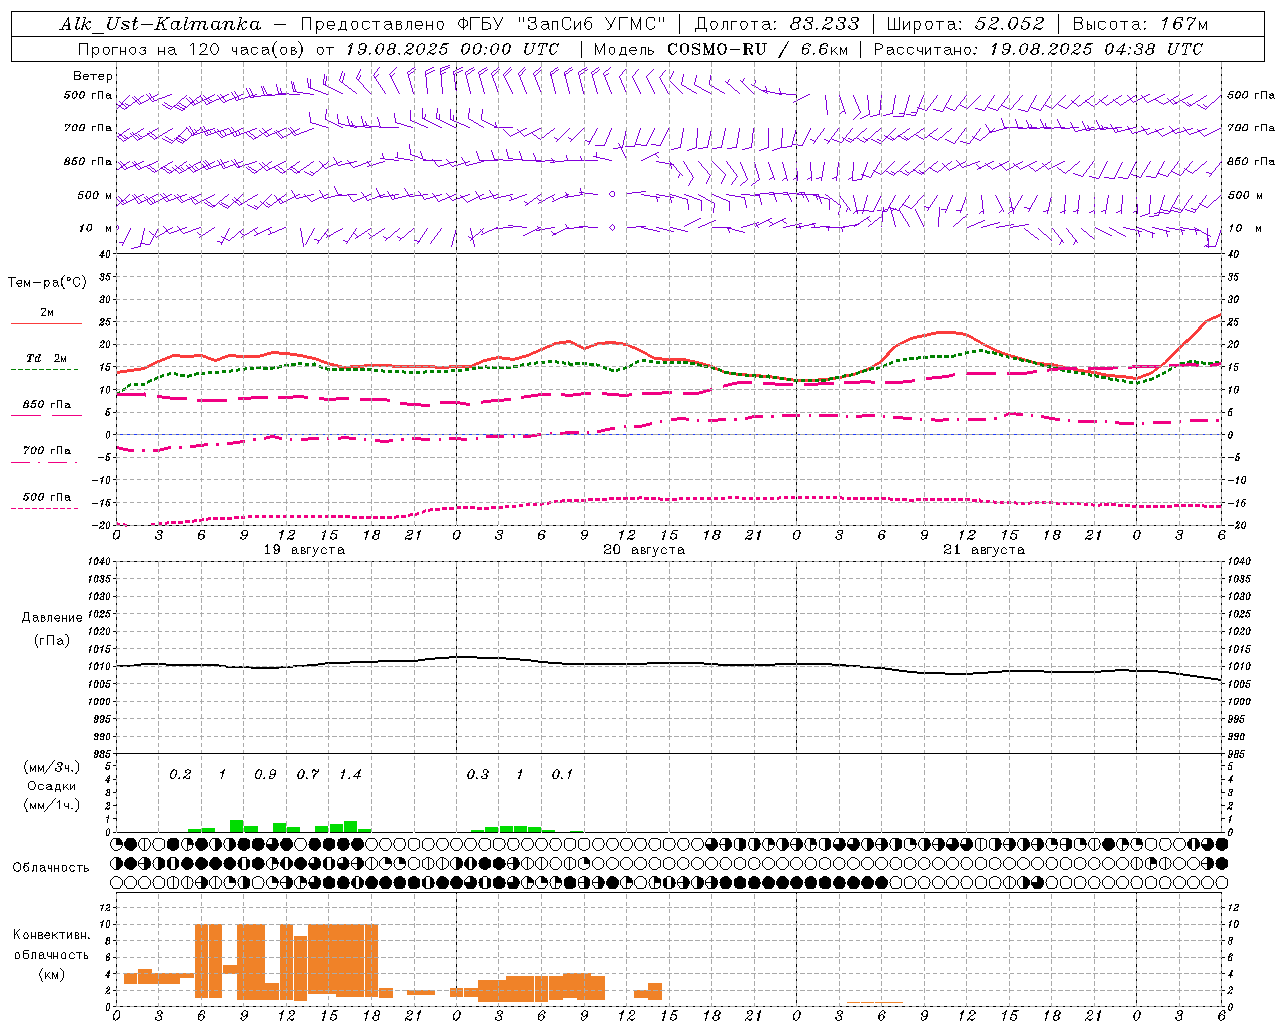Click the (мм/3ч.) precipitation unit label
Image resolution: width=1280 pixels, height=1024 pixels.
click(x=51, y=767)
